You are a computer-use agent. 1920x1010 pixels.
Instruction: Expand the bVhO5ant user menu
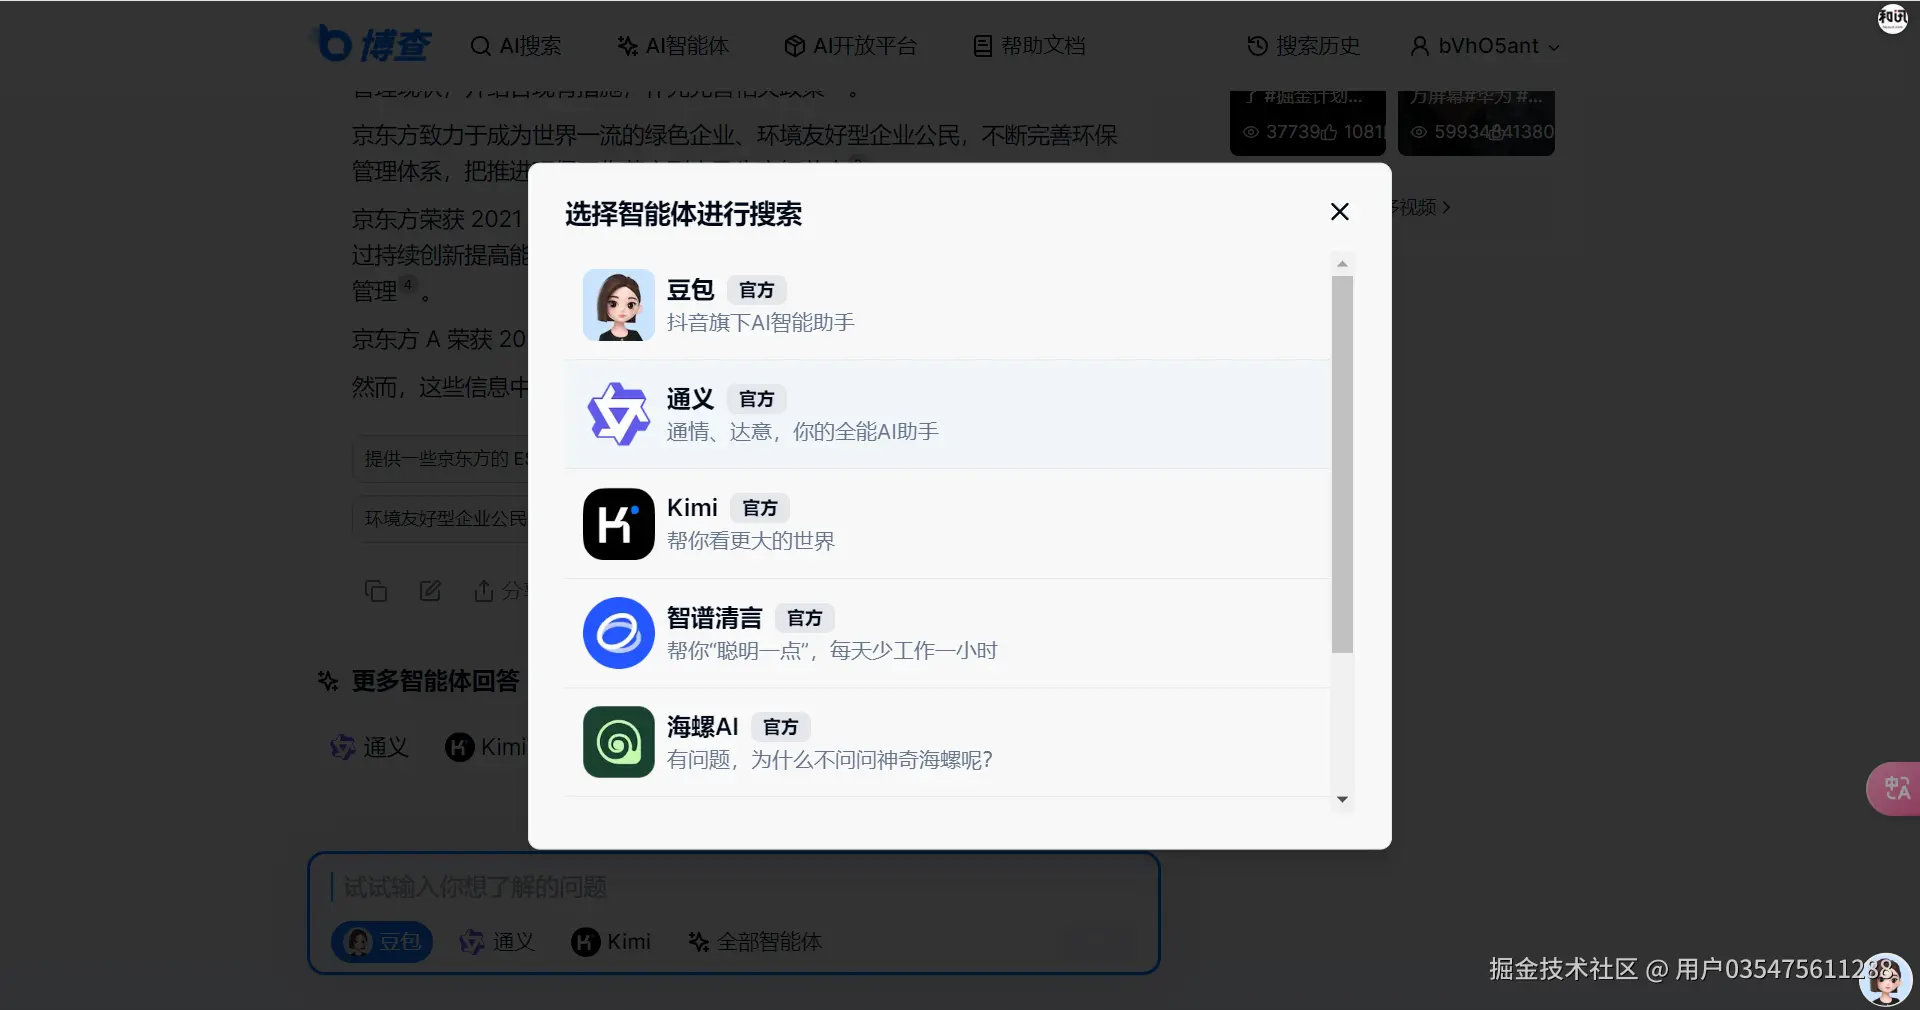[1485, 46]
